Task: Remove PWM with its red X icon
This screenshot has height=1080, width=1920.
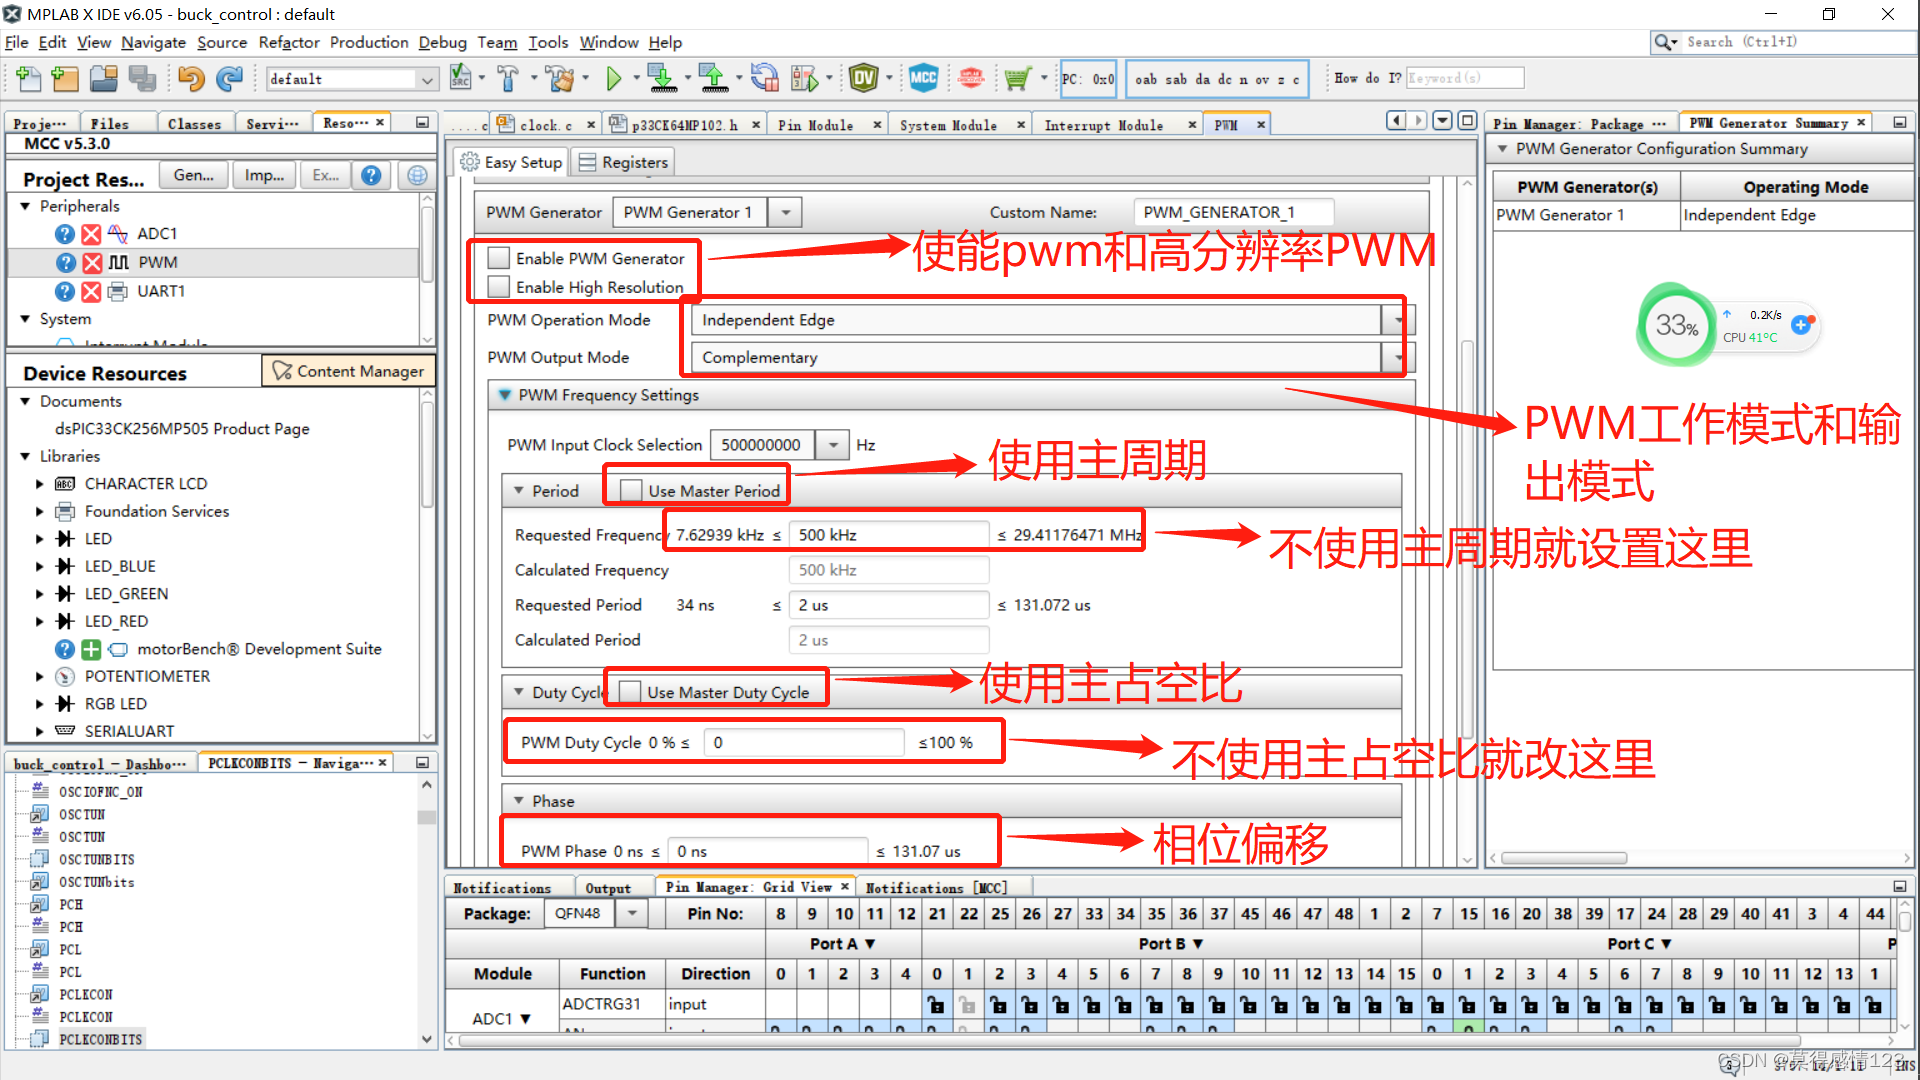Action: pyautogui.click(x=92, y=262)
